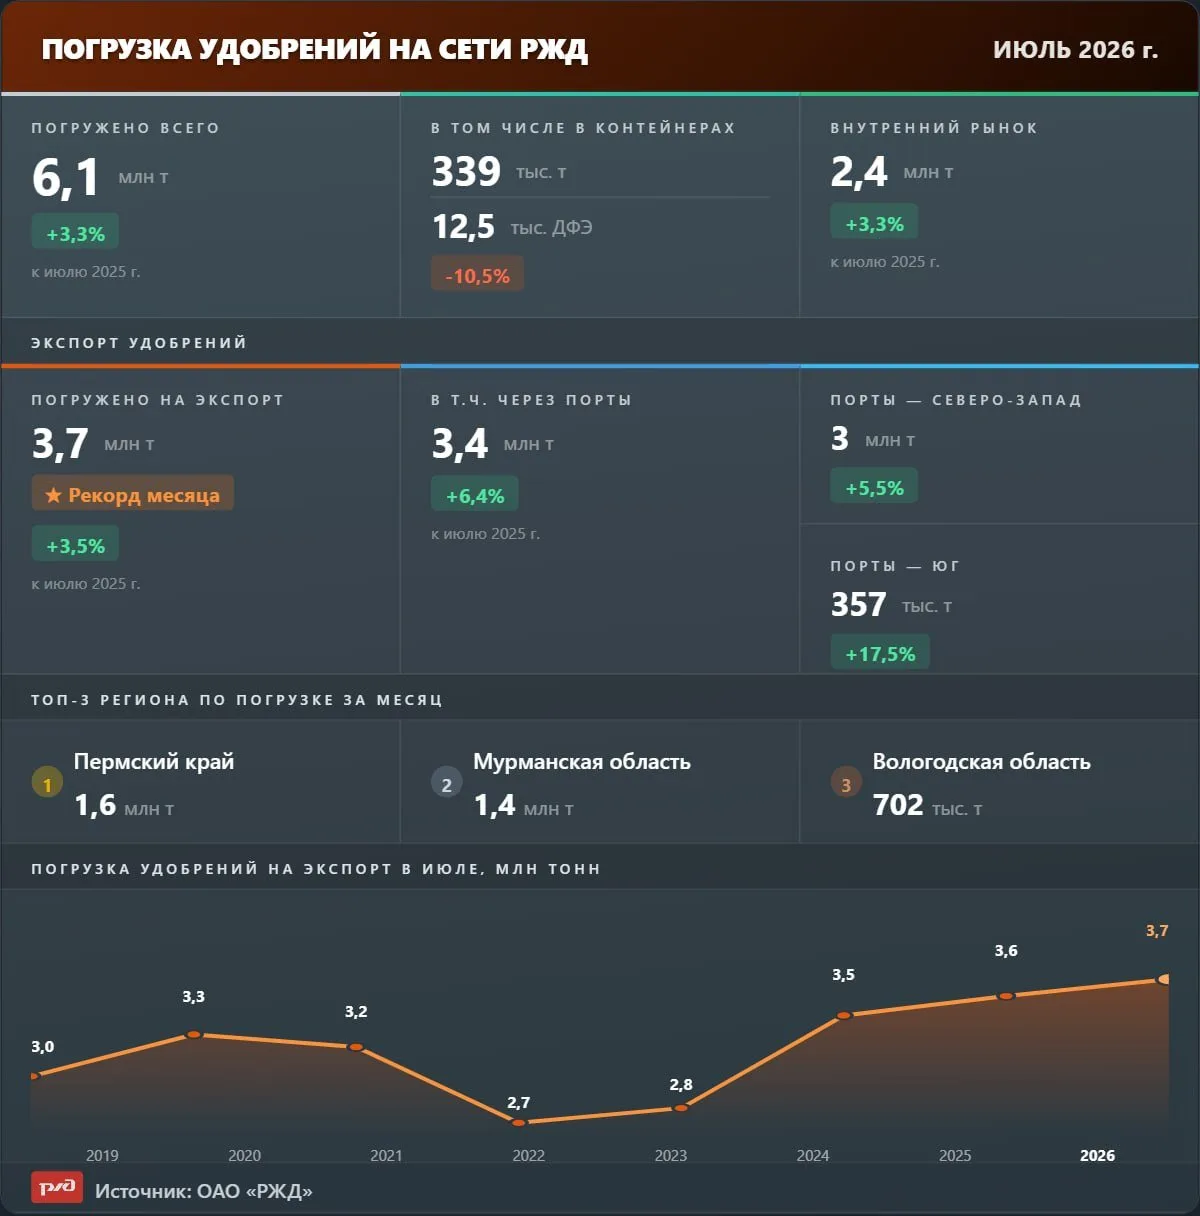Screen dimensions: 1200x1216
Task: Click the 3 млн т north-west ports value
Action: [x=873, y=439]
